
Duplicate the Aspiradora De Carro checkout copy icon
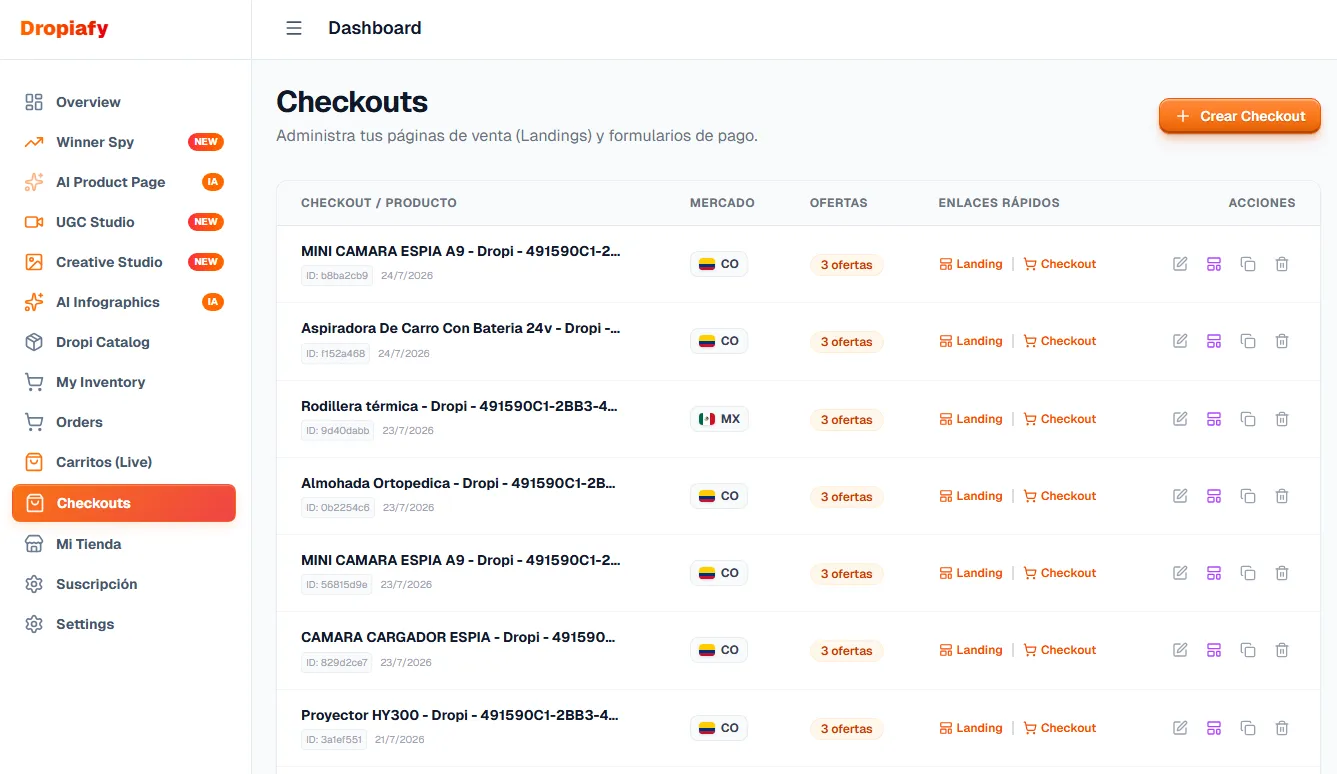click(x=1248, y=341)
